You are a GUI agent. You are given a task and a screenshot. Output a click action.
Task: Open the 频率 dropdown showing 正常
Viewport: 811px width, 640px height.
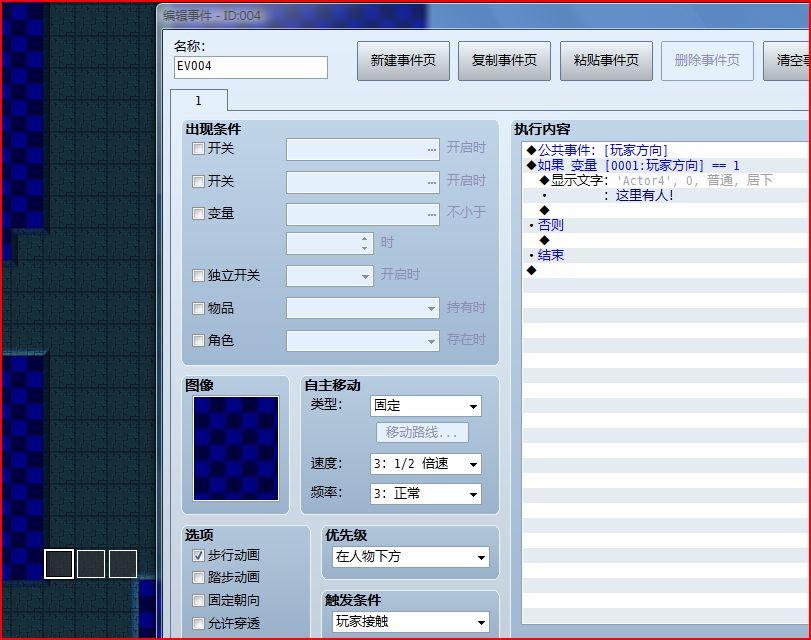(x=426, y=494)
